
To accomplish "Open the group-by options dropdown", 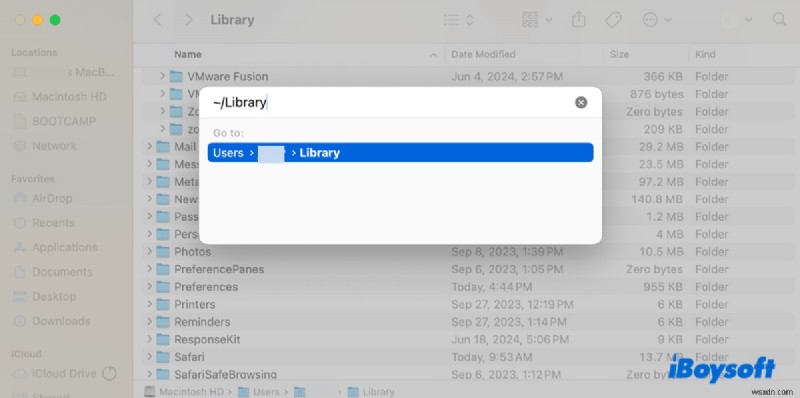I will point(537,20).
